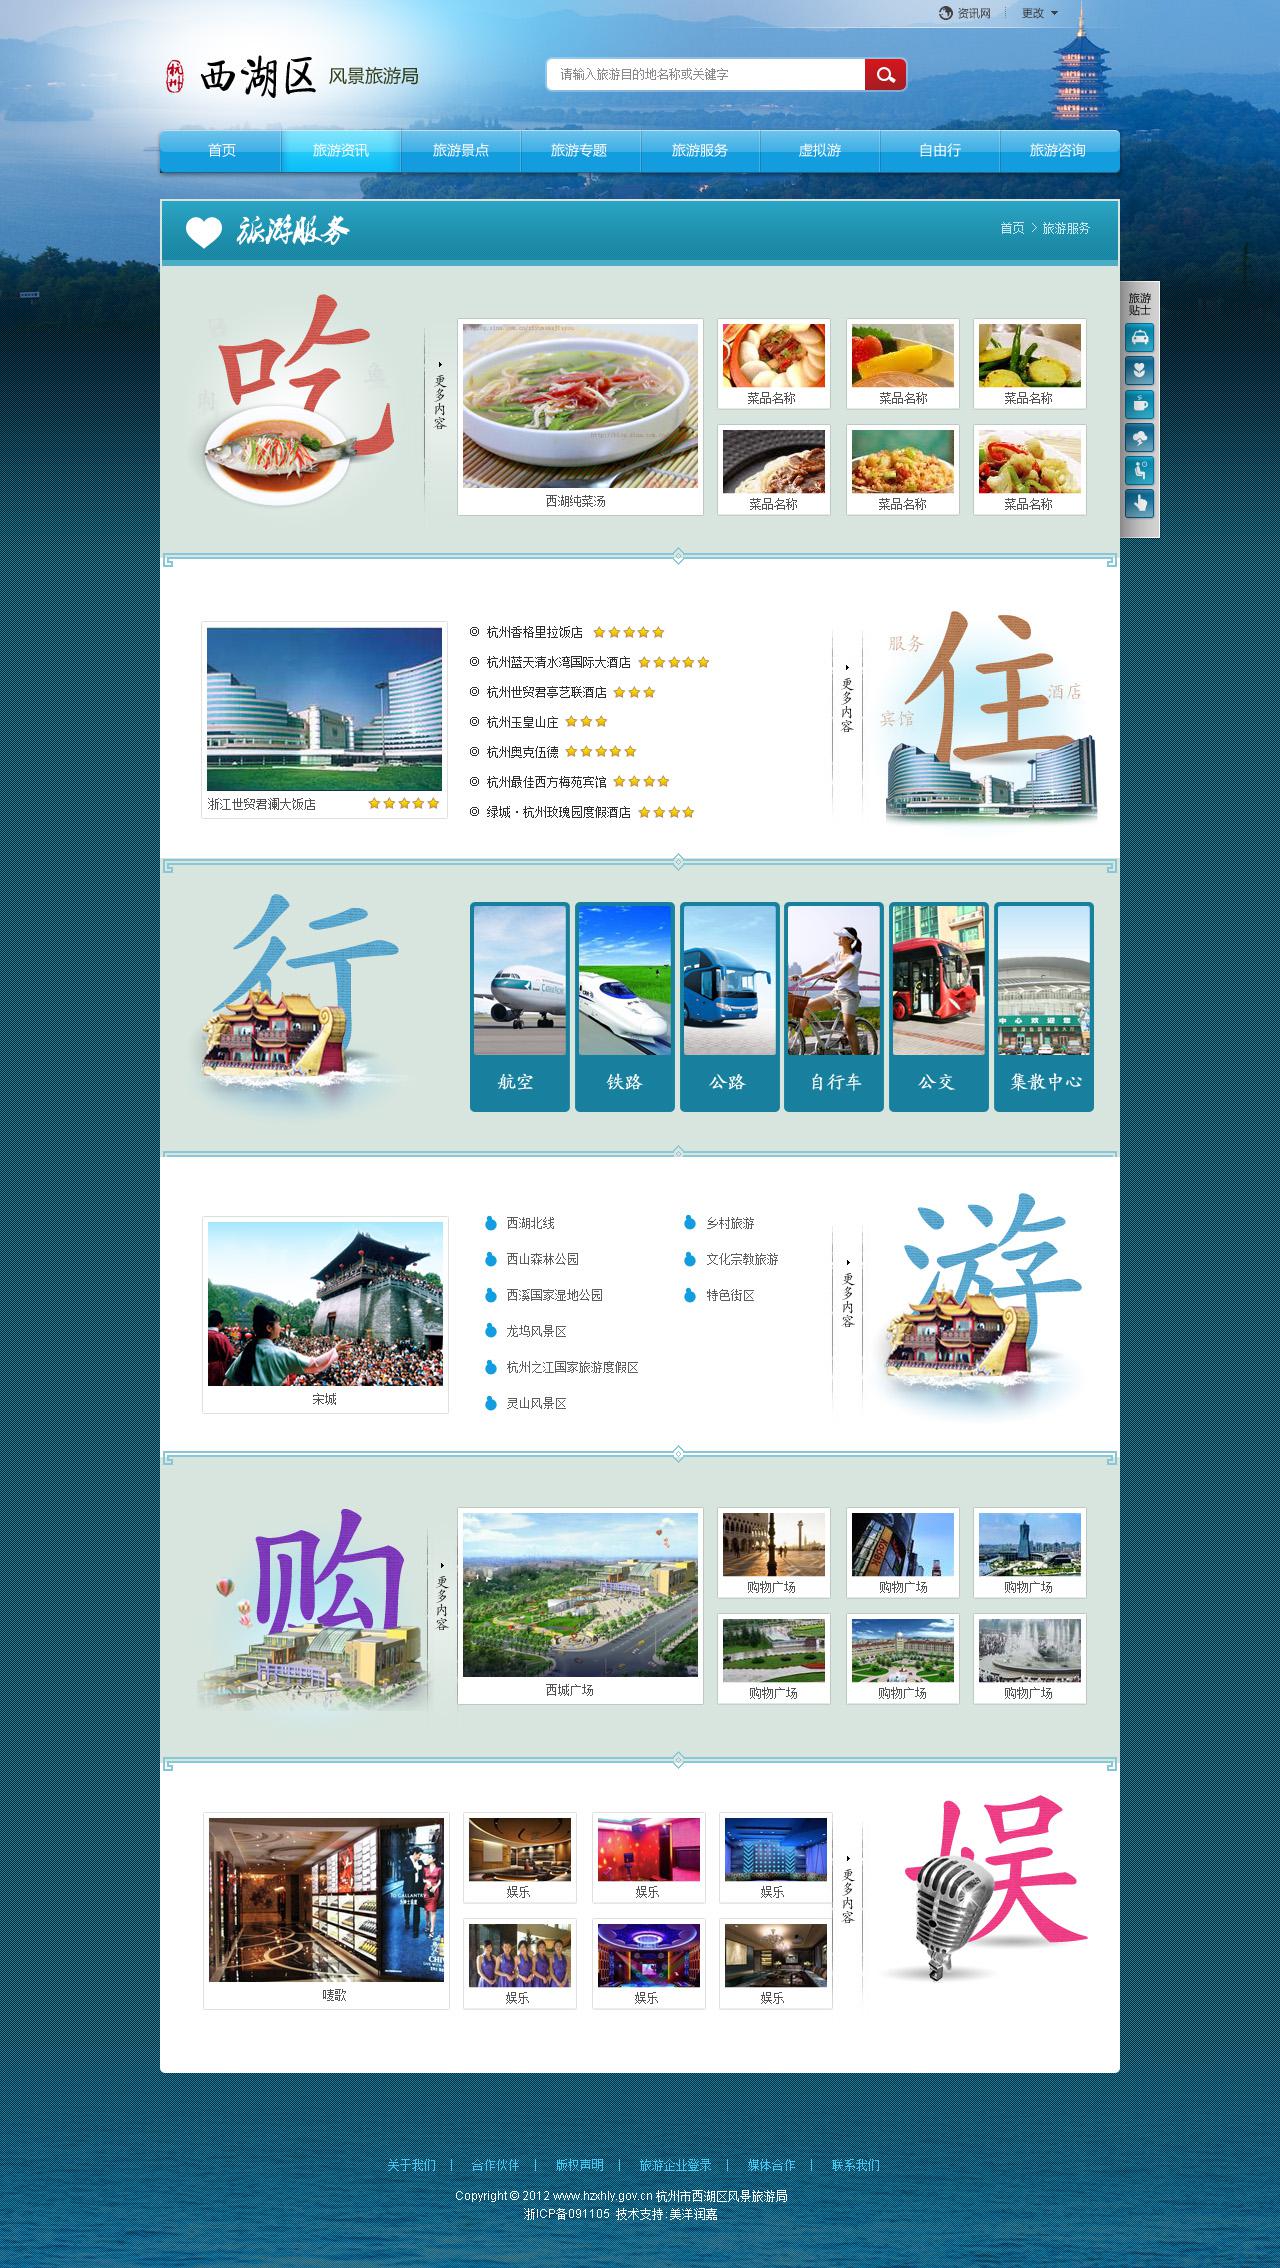Open the 西湖北线 tour link

click(530, 1223)
